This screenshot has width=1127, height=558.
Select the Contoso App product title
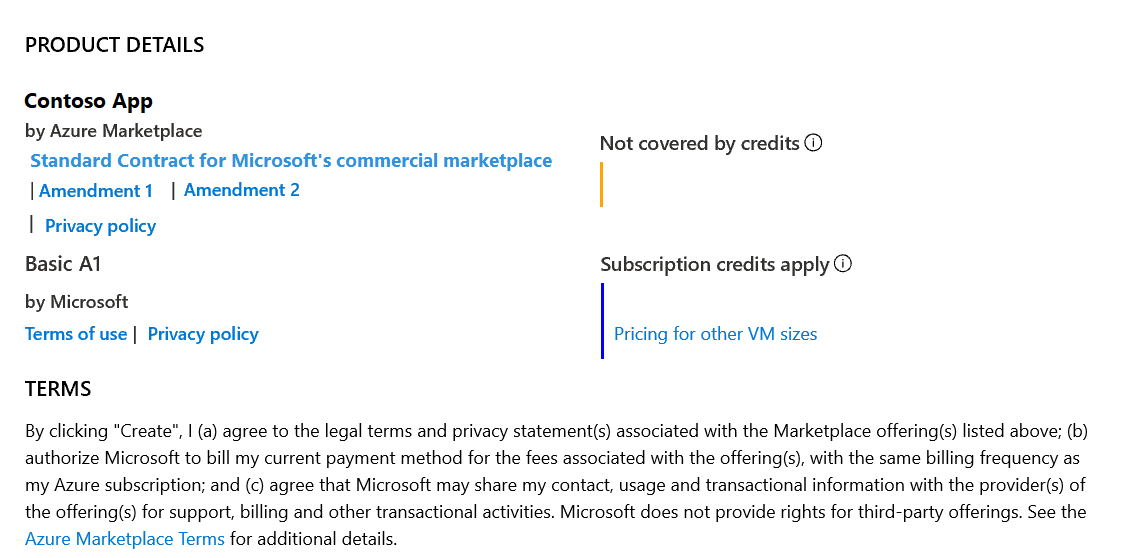coord(88,101)
